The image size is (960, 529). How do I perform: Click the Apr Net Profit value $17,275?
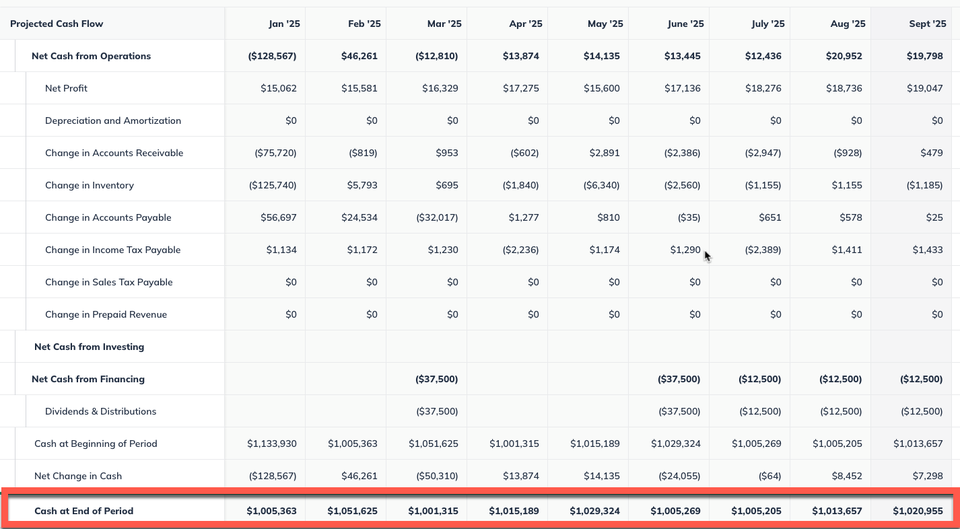click(x=521, y=89)
